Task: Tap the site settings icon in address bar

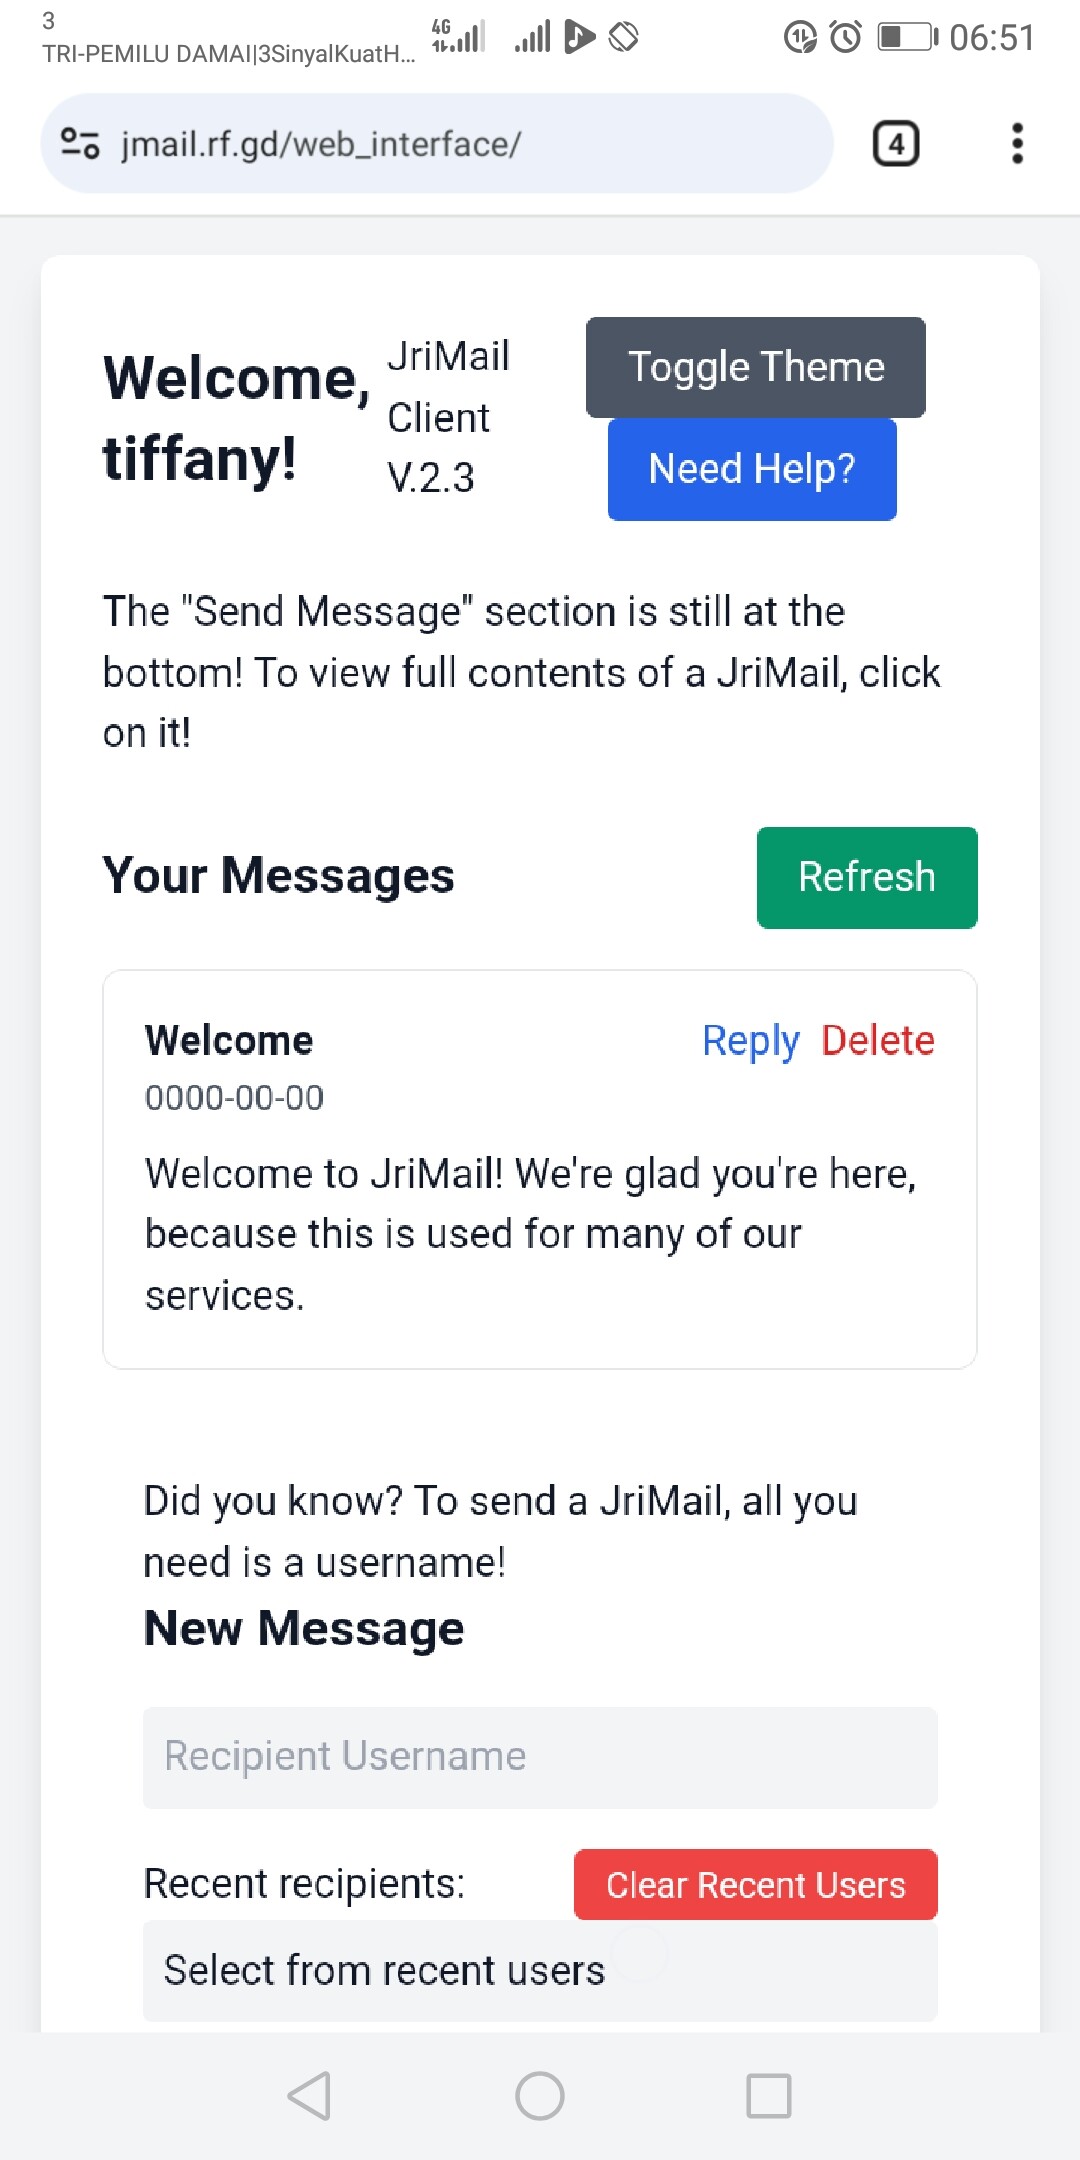Action: 80,144
